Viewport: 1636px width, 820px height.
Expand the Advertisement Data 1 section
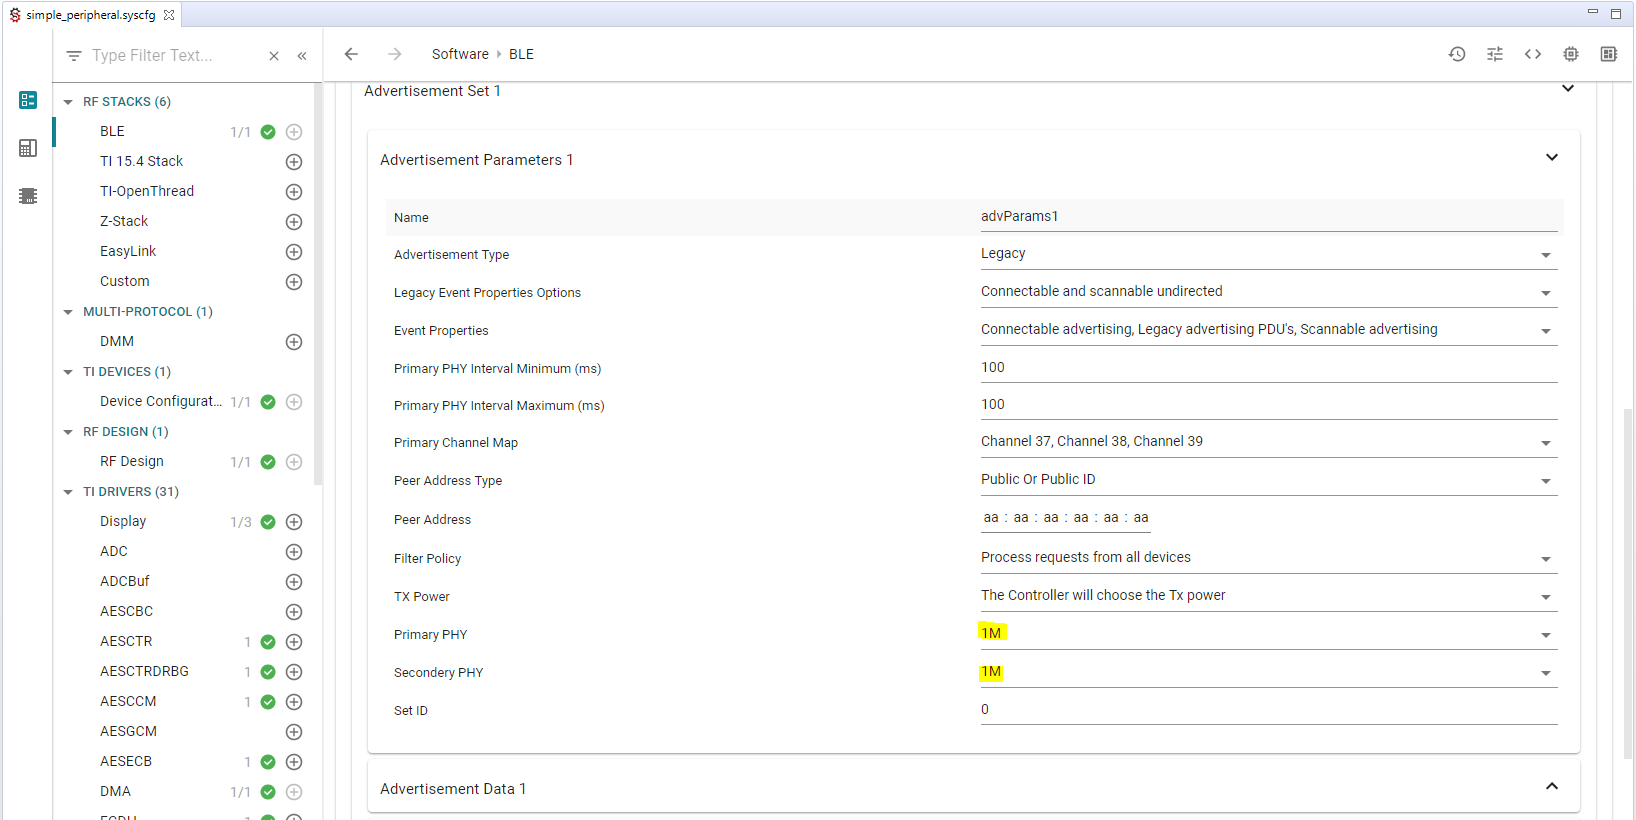click(x=1551, y=787)
